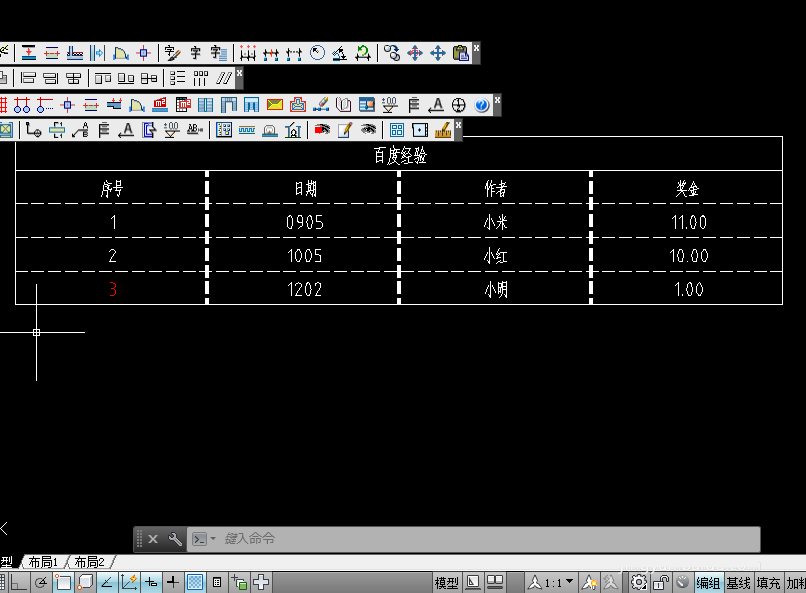Click the clock-like circle icon in top toolbar
Image resolution: width=806 pixels, height=593 pixels.
(318, 53)
